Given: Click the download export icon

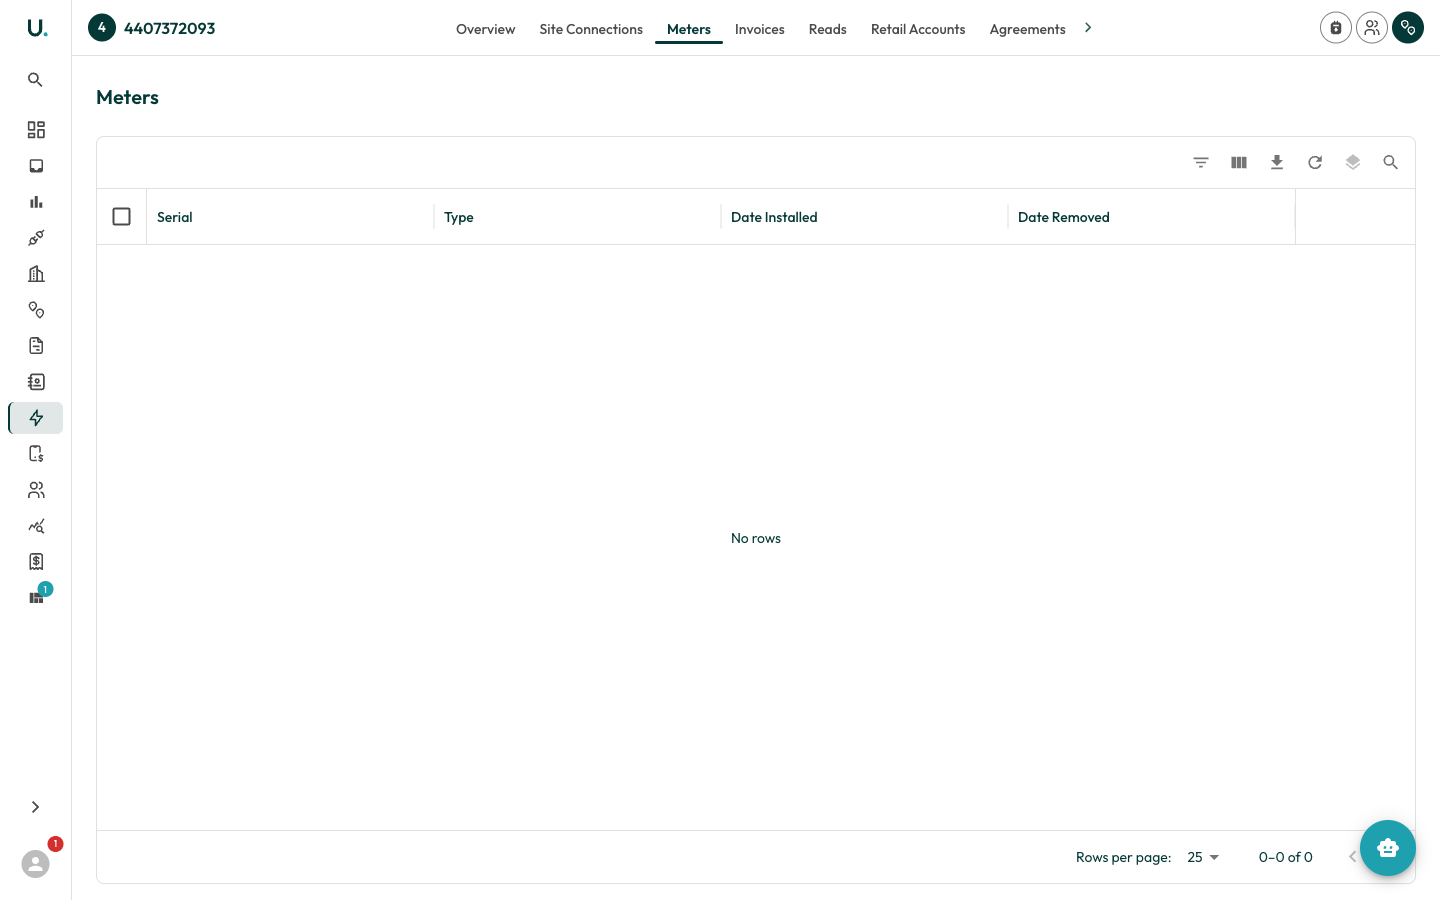Looking at the screenshot, I should 1277,162.
